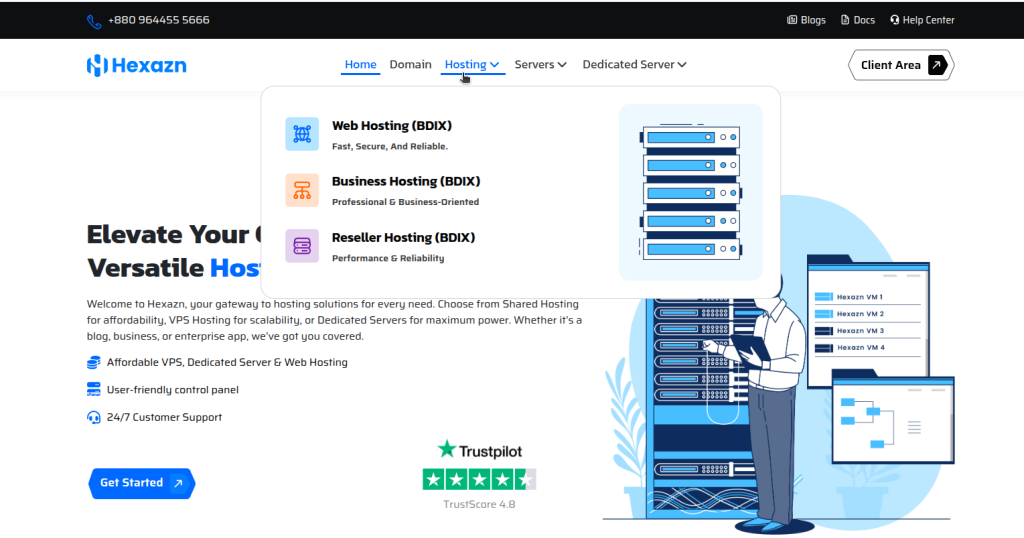The image size is (1024, 538).
Task: Click the Reseller Hosting (BDIX) server icon
Action: pyautogui.click(x=302, y=246)
